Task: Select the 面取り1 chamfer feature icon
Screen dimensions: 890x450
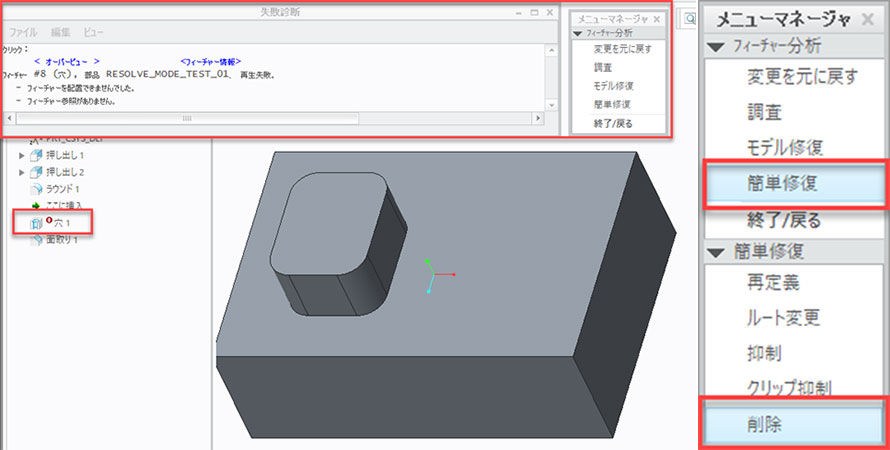Action: click(x=37, y=241)
